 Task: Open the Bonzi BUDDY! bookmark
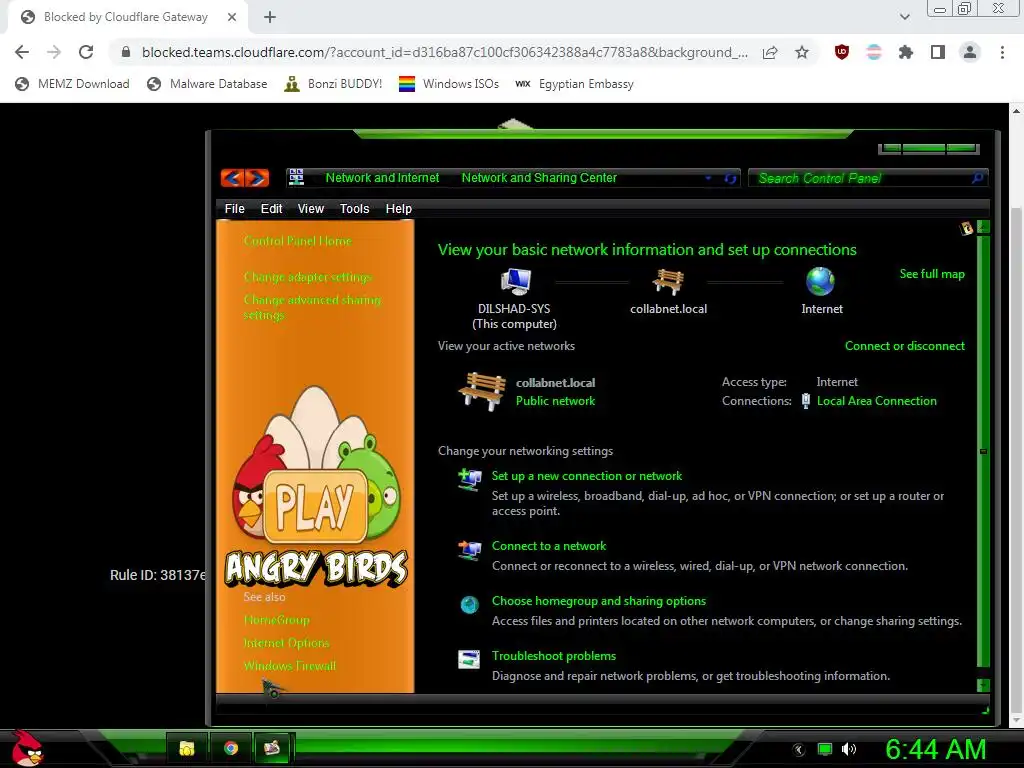(333, 84)
